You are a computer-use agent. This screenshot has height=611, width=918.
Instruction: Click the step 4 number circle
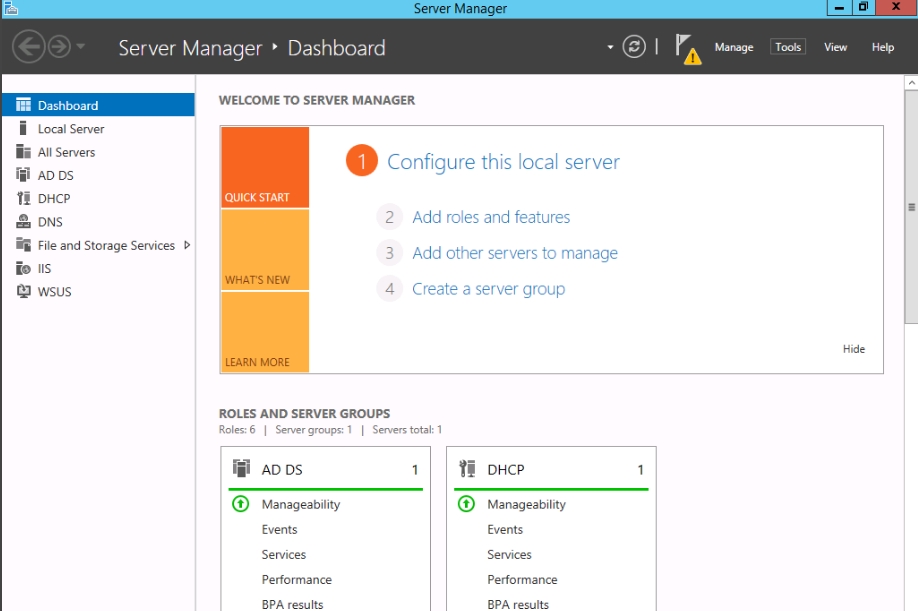[x=389, y=289]
